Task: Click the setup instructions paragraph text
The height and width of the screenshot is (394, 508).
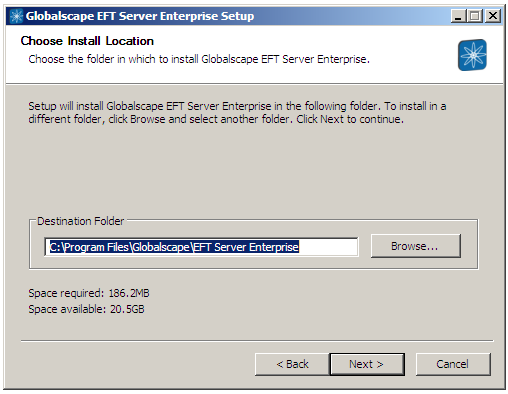Action: (x=237, y=112)
